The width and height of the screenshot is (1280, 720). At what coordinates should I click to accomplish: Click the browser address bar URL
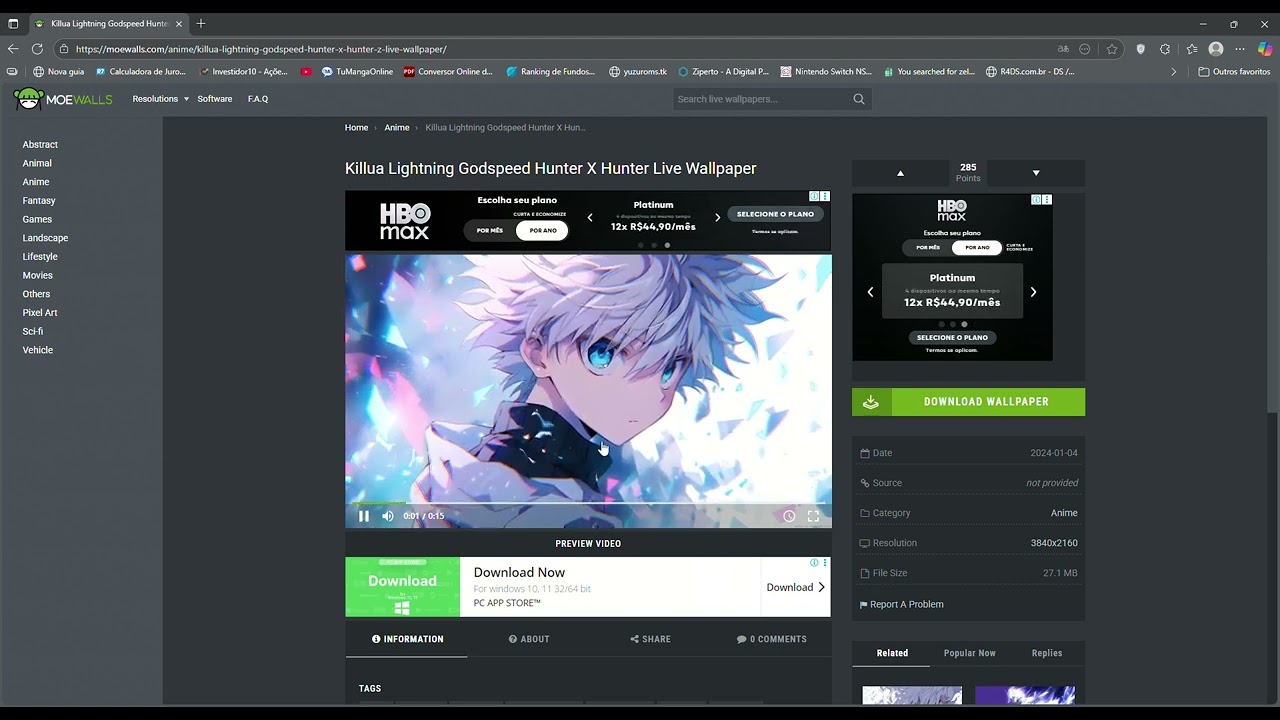[261, 49]
